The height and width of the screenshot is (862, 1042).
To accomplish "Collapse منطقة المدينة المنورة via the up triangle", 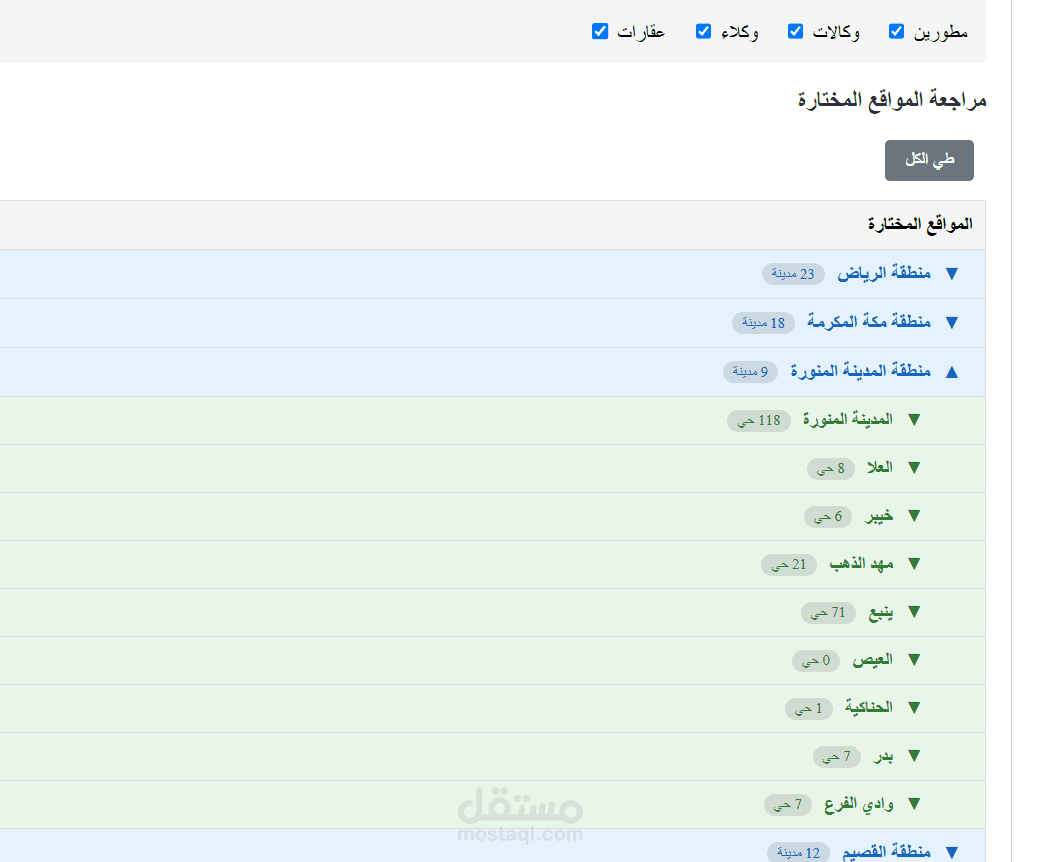I will pos(952,372).
